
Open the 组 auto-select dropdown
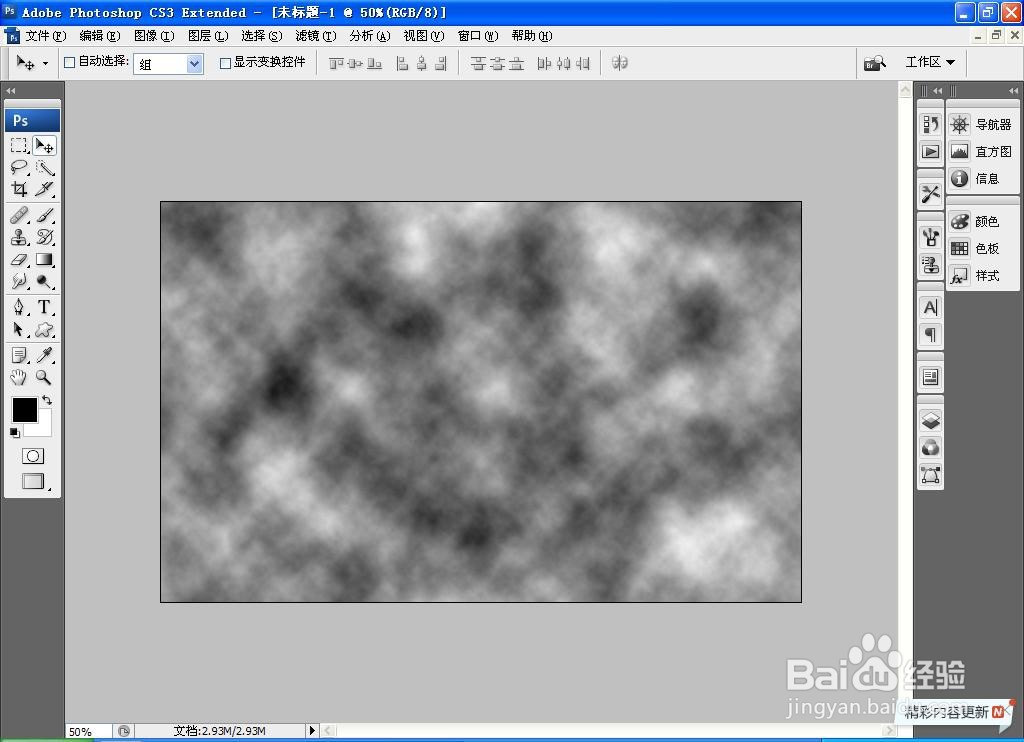click(168, 63)
